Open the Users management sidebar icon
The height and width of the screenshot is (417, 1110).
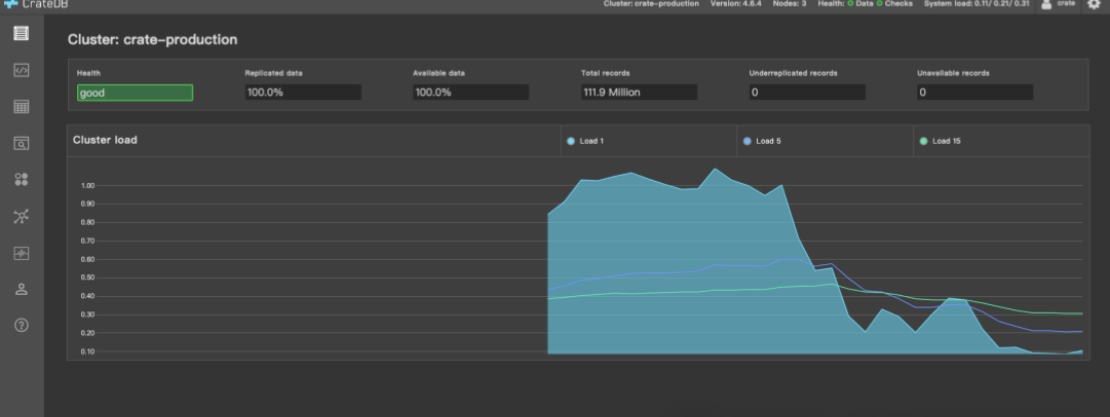[x=21, y=289]
